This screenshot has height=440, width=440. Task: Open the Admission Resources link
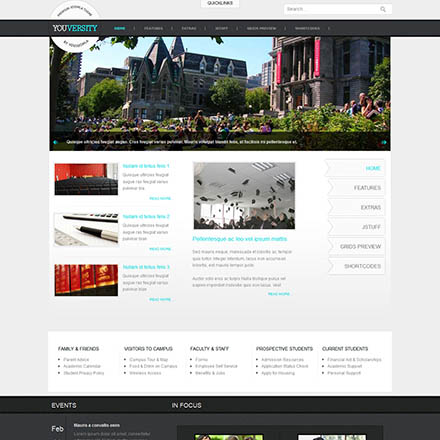(283, 360)
